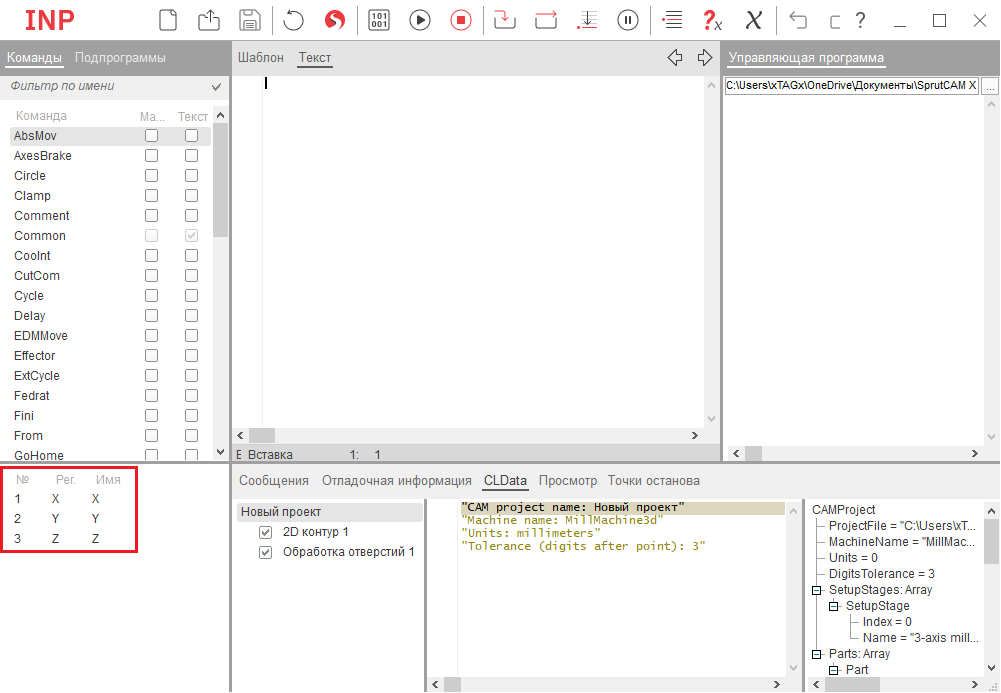Image resolution: width=1001 pixels, height=693 pixels.
Task: Click the Фильтр по имени filter field
Action: [x=105, y=87]
